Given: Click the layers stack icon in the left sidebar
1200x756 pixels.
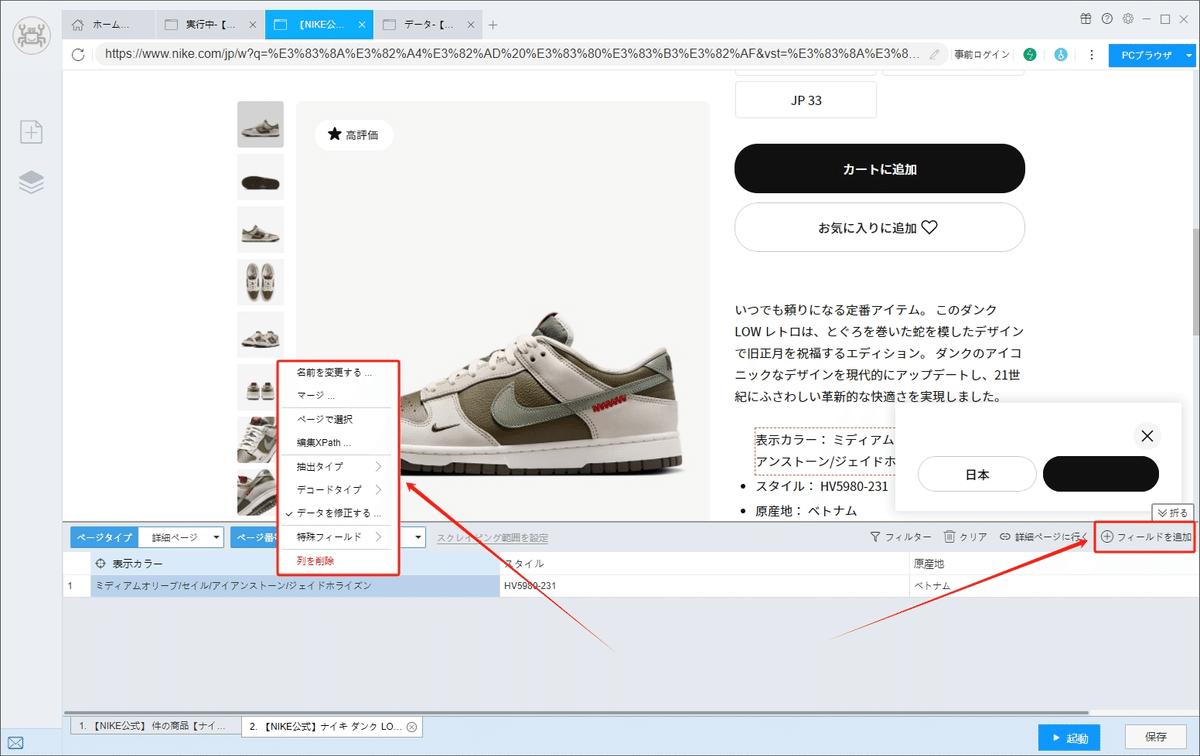Looking at the screenshot, I should coord(31,182).
